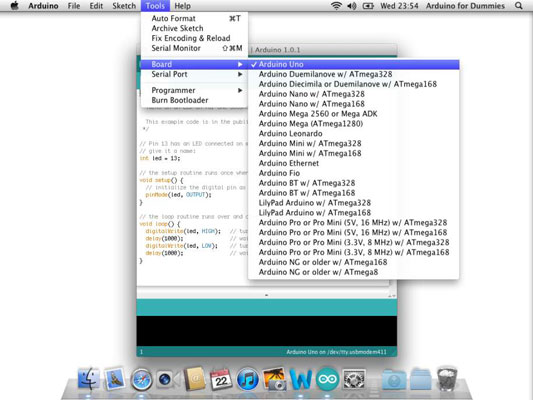Open the Edit menu
533x400 pixels.
coord(96,6)
